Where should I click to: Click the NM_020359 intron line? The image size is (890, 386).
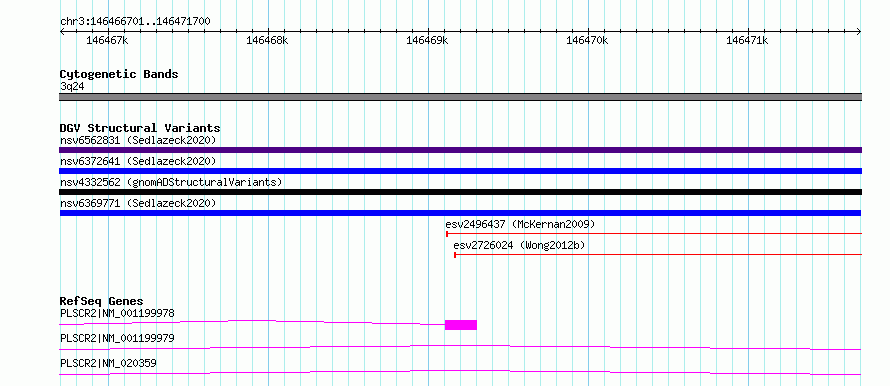point(460,372)
